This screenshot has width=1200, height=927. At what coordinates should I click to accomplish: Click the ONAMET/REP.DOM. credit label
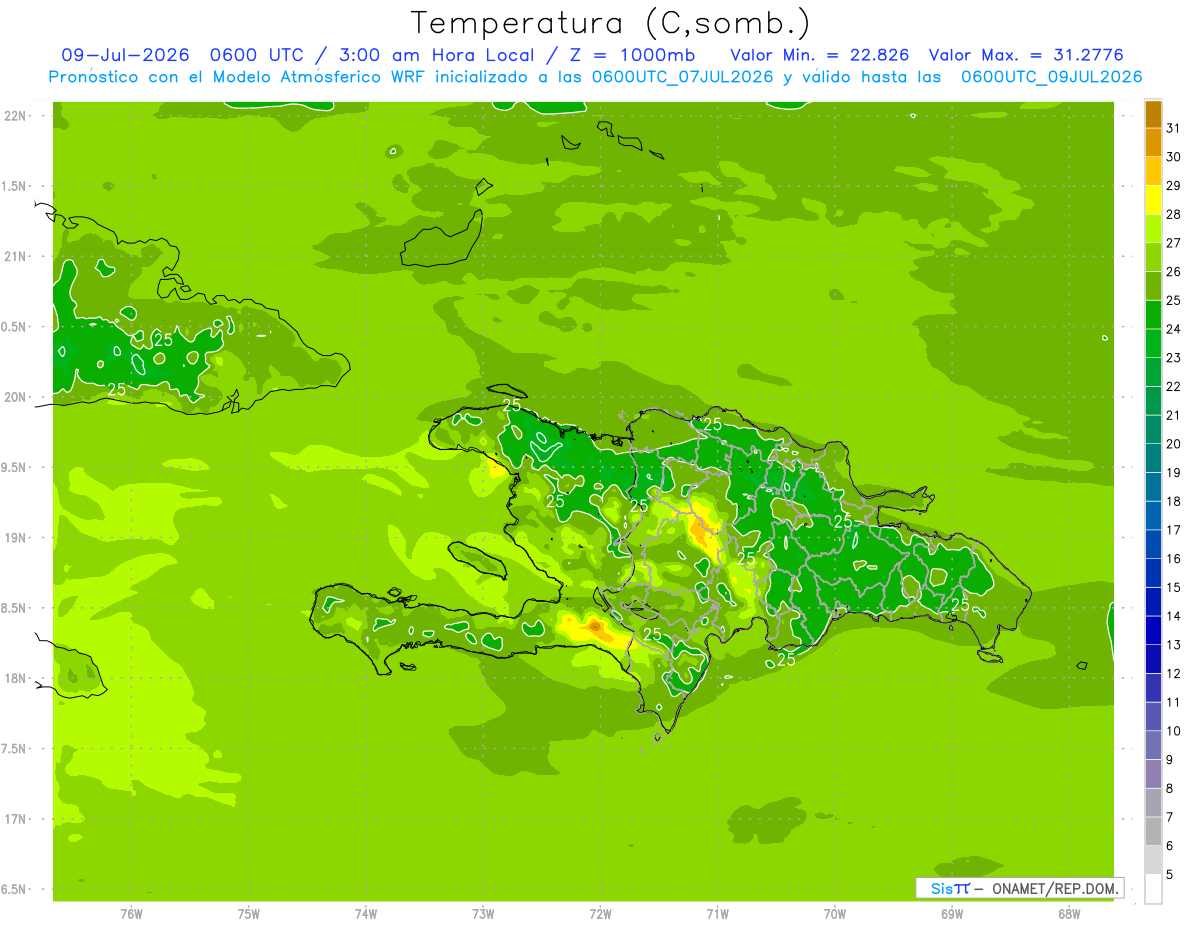1053,888
